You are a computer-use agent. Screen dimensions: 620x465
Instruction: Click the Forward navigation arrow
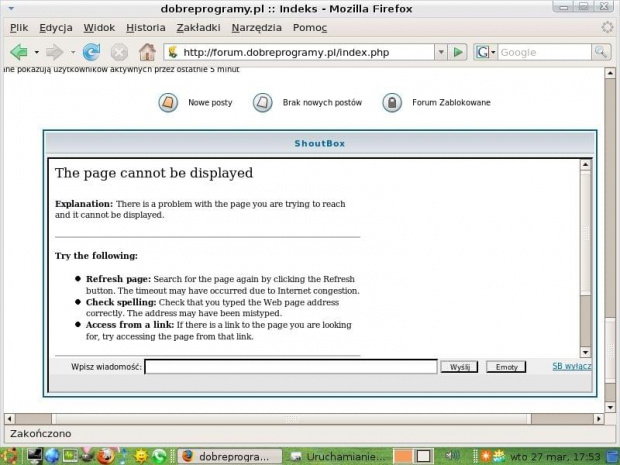(x=54, y=51)
